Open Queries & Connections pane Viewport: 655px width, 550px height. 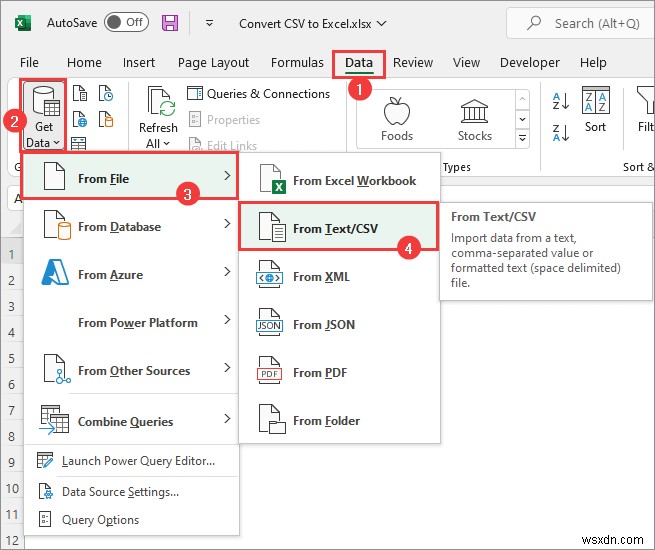click(x=259, y=94)
